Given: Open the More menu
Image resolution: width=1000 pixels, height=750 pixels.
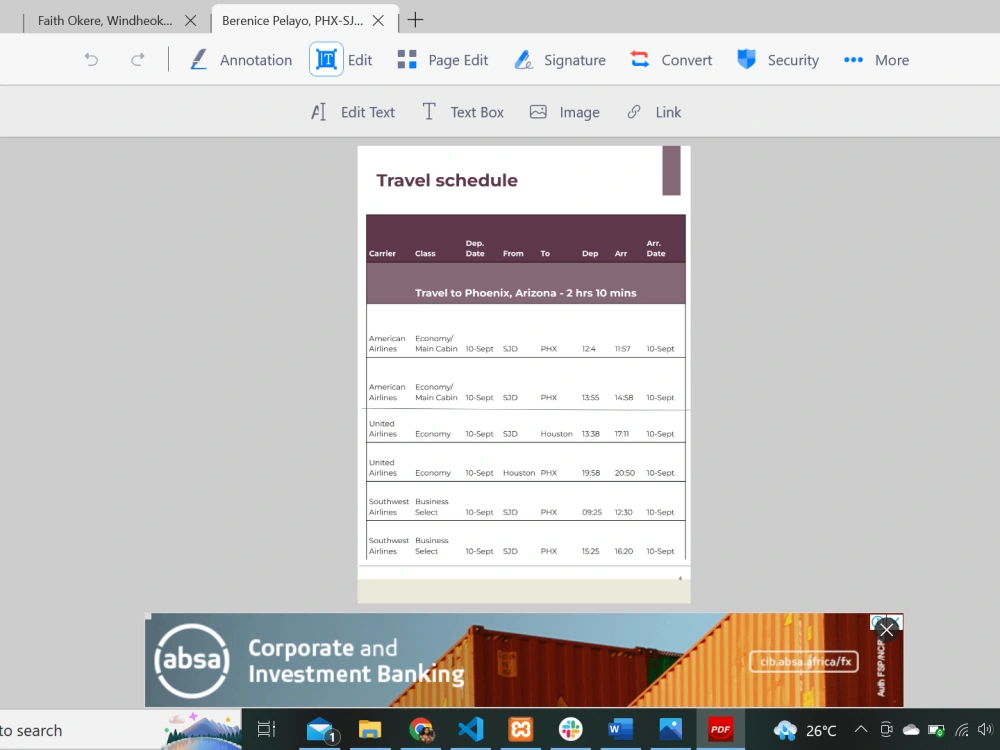Looking at the screenshot, I should (x=876, y=60).
